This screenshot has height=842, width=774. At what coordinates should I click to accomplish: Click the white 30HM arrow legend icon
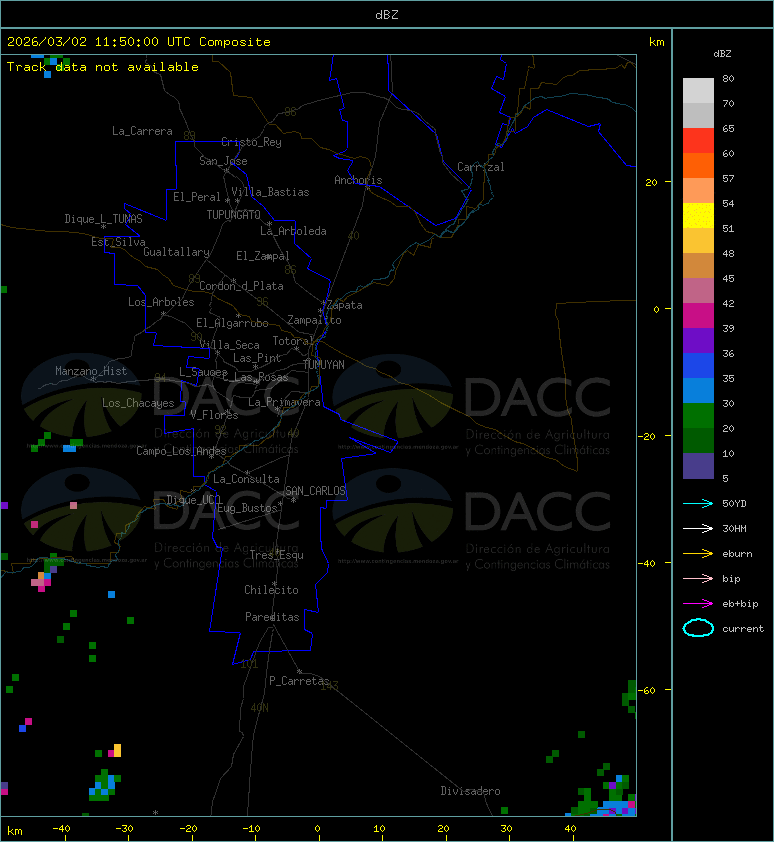pyautogui.click(x=698, y=528)
